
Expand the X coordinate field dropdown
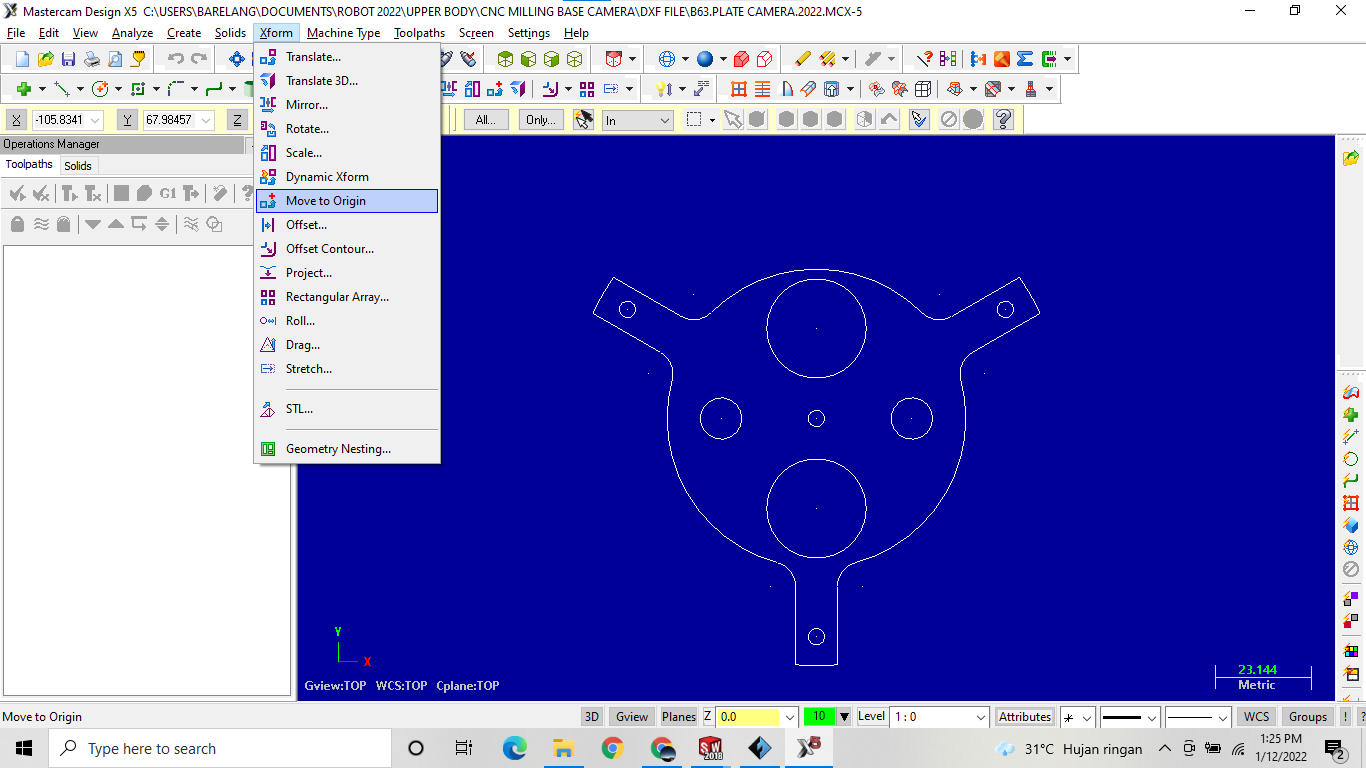(95, 119)
